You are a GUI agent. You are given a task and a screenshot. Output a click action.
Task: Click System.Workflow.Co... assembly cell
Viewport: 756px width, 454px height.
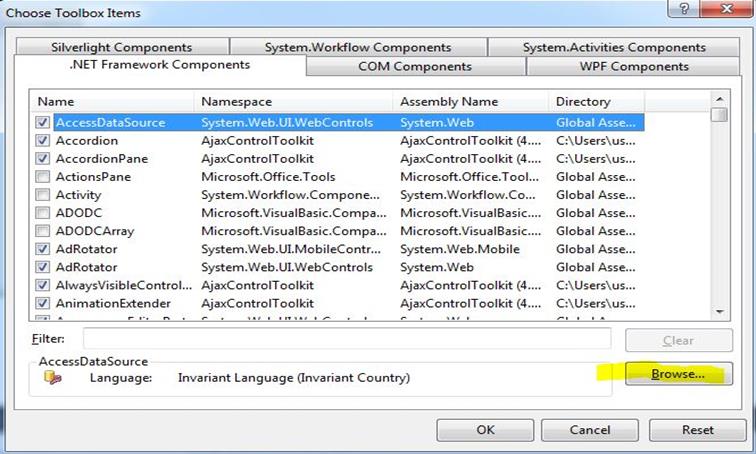click(x=468, y=195)
